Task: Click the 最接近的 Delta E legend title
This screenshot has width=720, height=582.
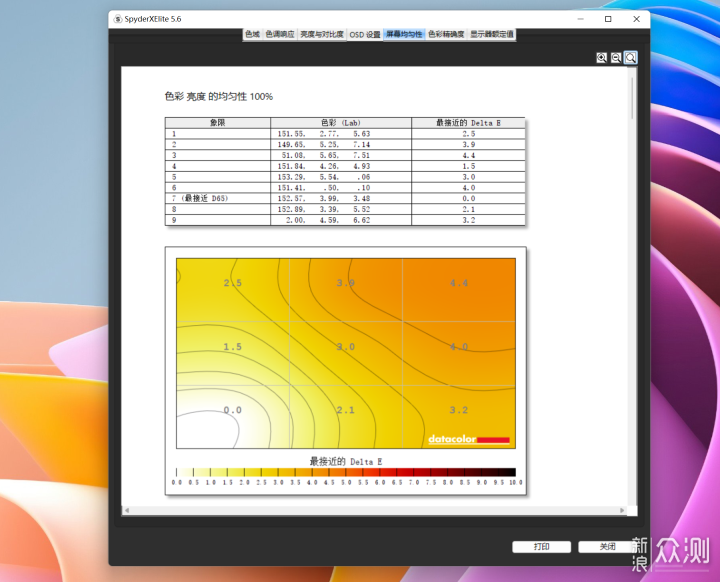Action: (346, 461)
